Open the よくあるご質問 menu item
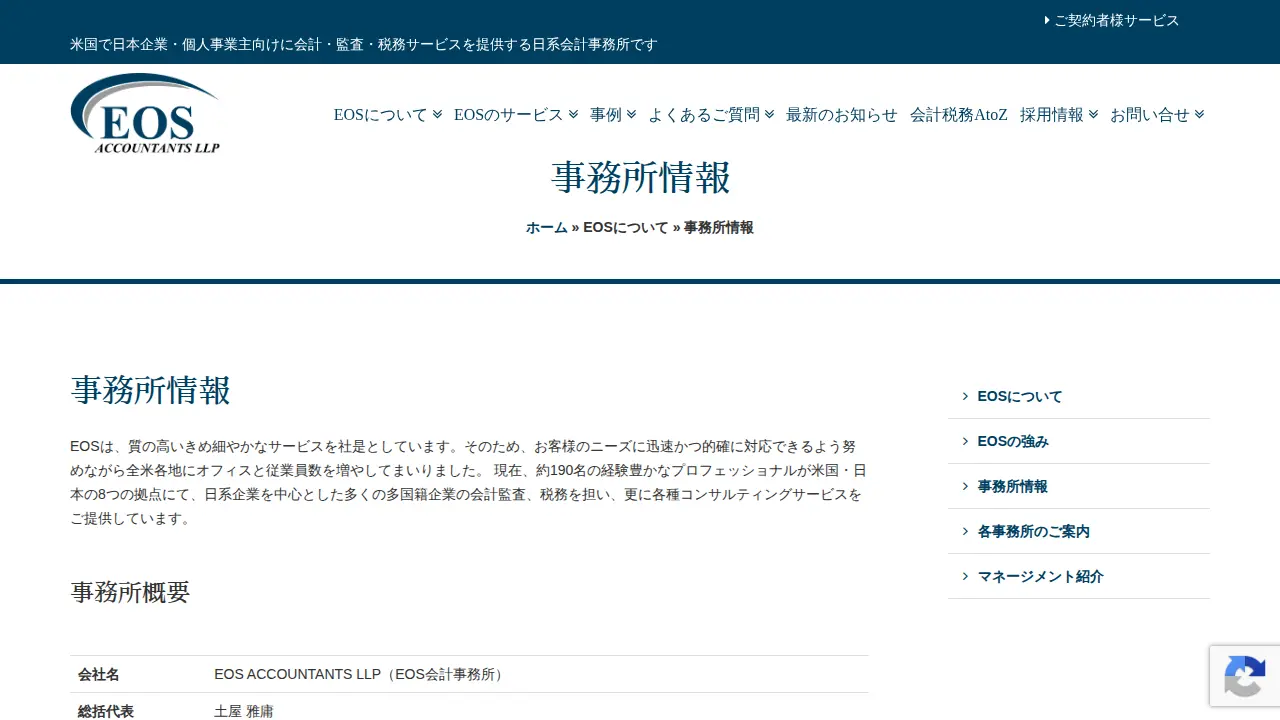Viewport: 1280px width, 720px height. (x=704, y=114)
